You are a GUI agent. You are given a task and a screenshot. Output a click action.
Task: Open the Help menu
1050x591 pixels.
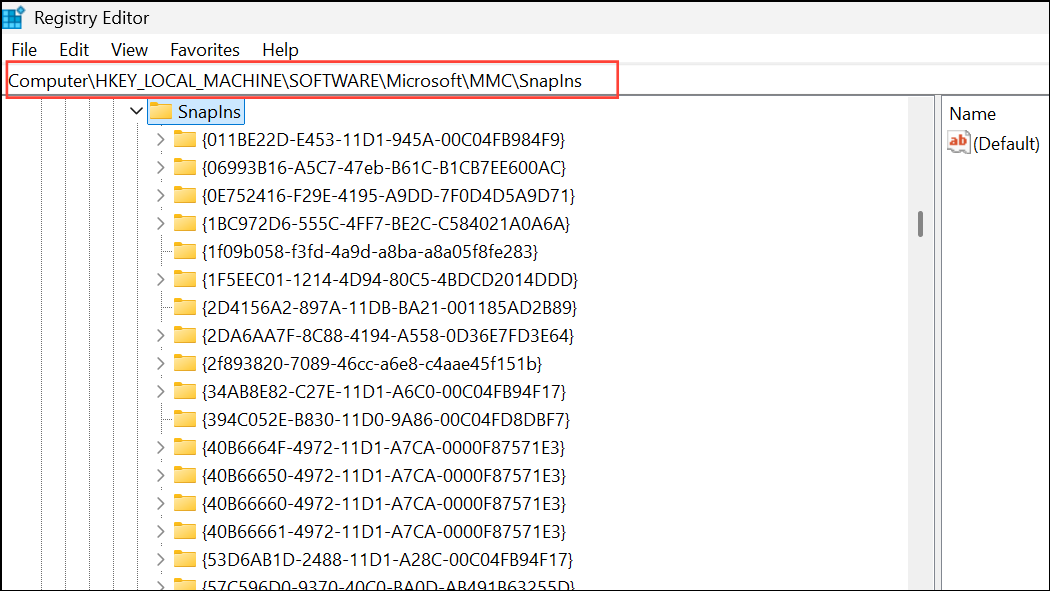[x=280, y=50]
